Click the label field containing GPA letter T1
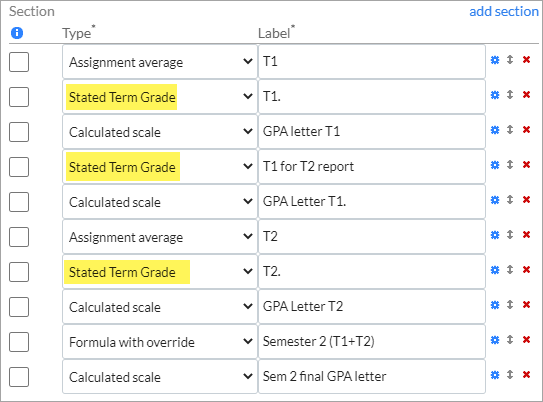 pyautogui.click(x=372, y=132)
